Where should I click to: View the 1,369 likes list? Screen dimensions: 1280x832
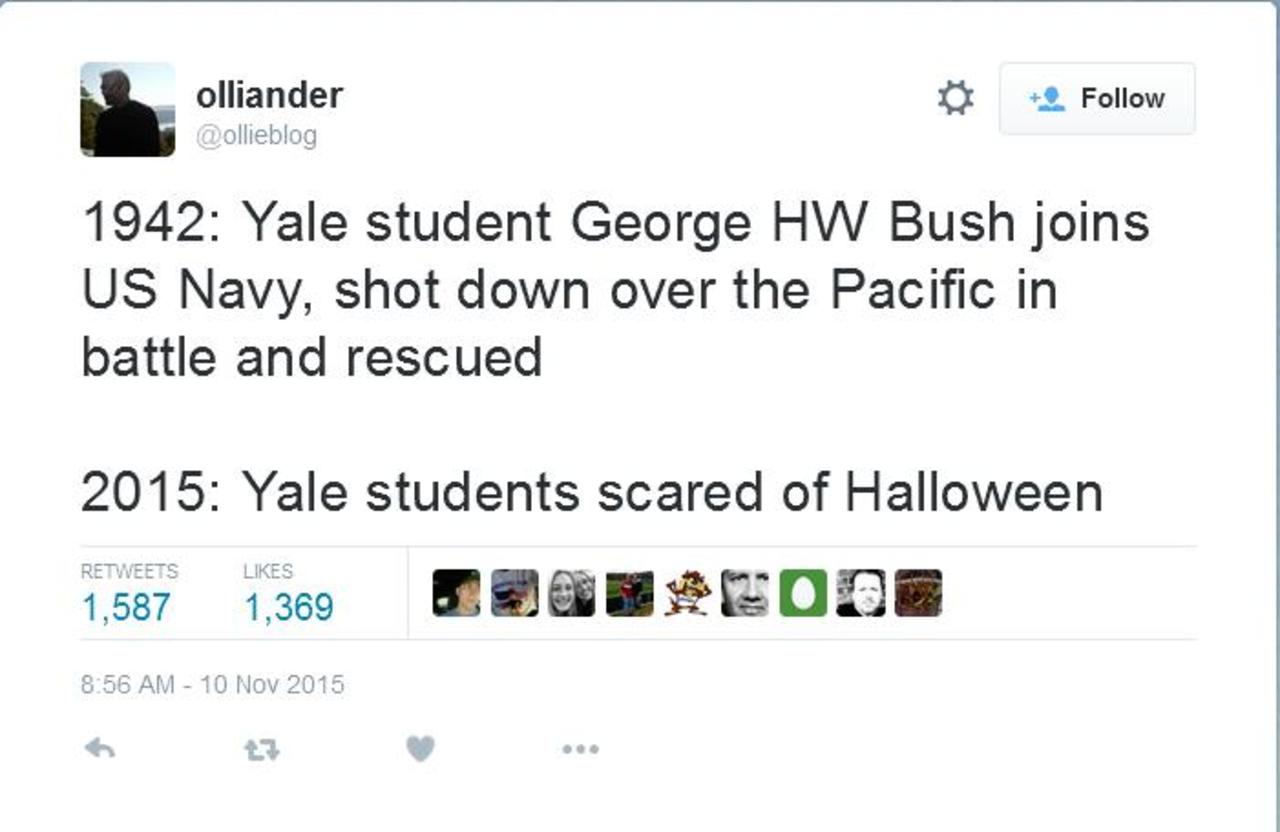click(x=289, y=606)
